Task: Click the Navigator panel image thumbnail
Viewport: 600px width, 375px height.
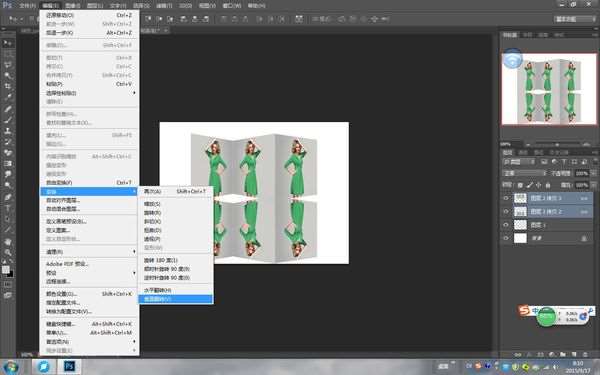Action: coord(549,89)
